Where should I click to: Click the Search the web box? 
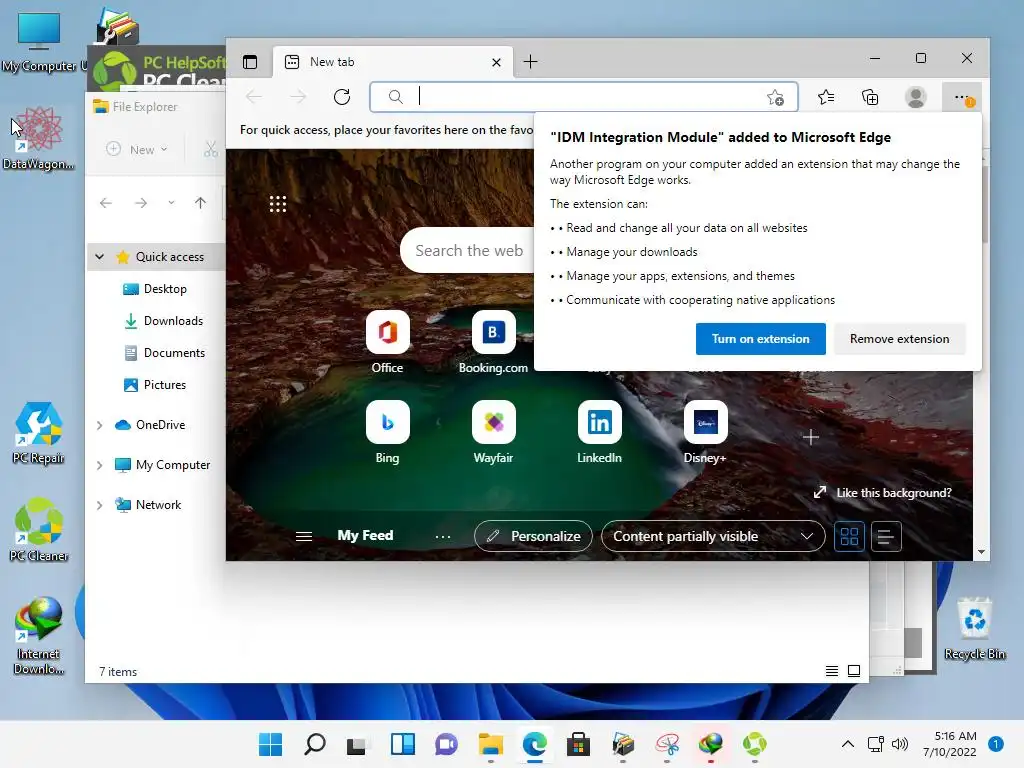pyautogui.click(x=468, y=251)
